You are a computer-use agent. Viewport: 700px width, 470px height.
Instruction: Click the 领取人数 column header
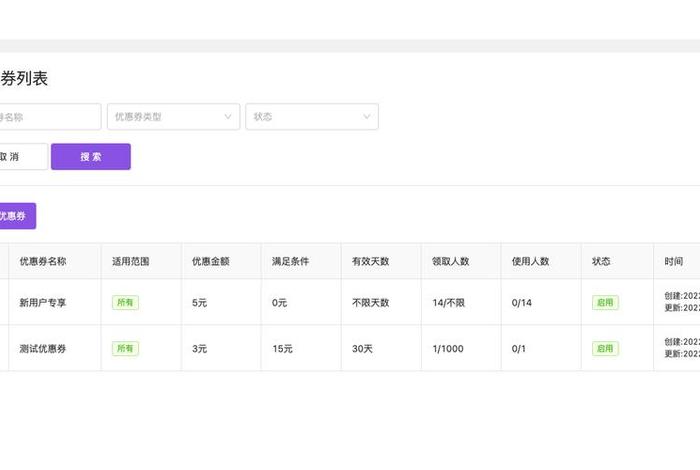[x=451, y=261]
